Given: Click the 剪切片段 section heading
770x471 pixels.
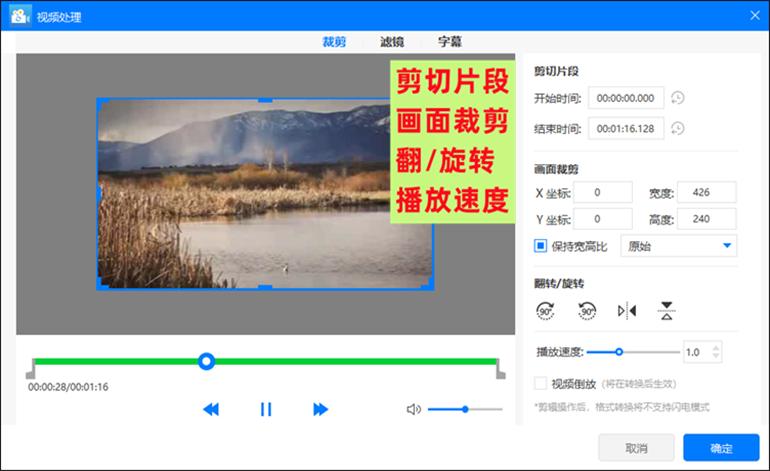Looking at the screenshot, I should (556, 72).
